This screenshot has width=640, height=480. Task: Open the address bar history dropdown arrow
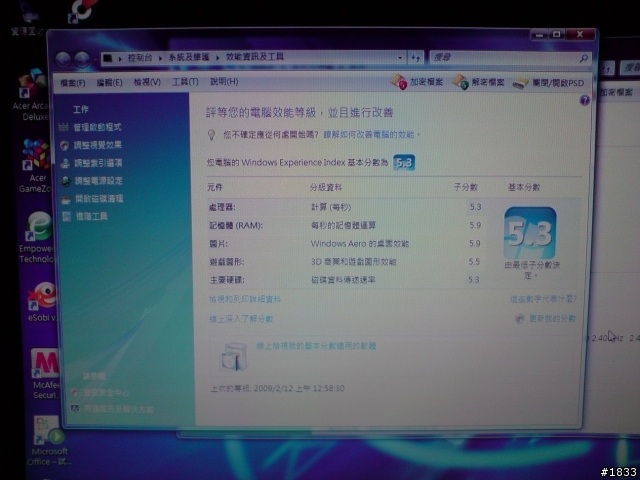pos(400,58)
